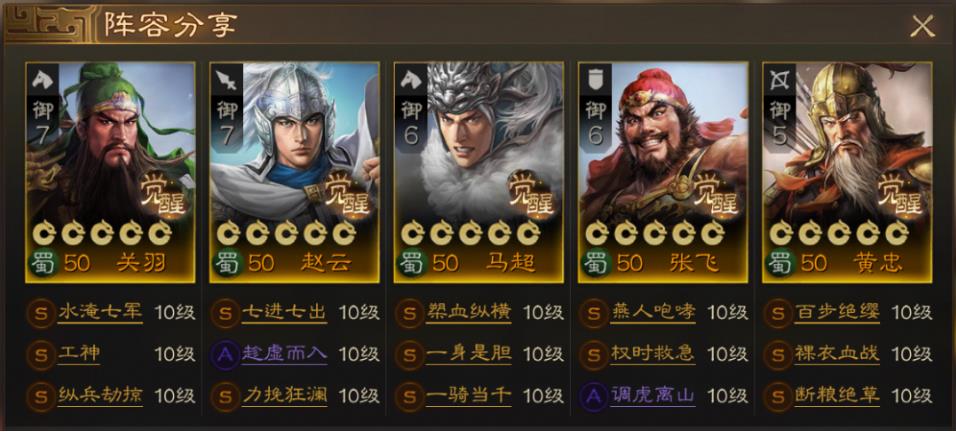This screenshot has width=956, height=432.
Task: Open the 关羽 hero card portrait
Action: tap(110, 172)
